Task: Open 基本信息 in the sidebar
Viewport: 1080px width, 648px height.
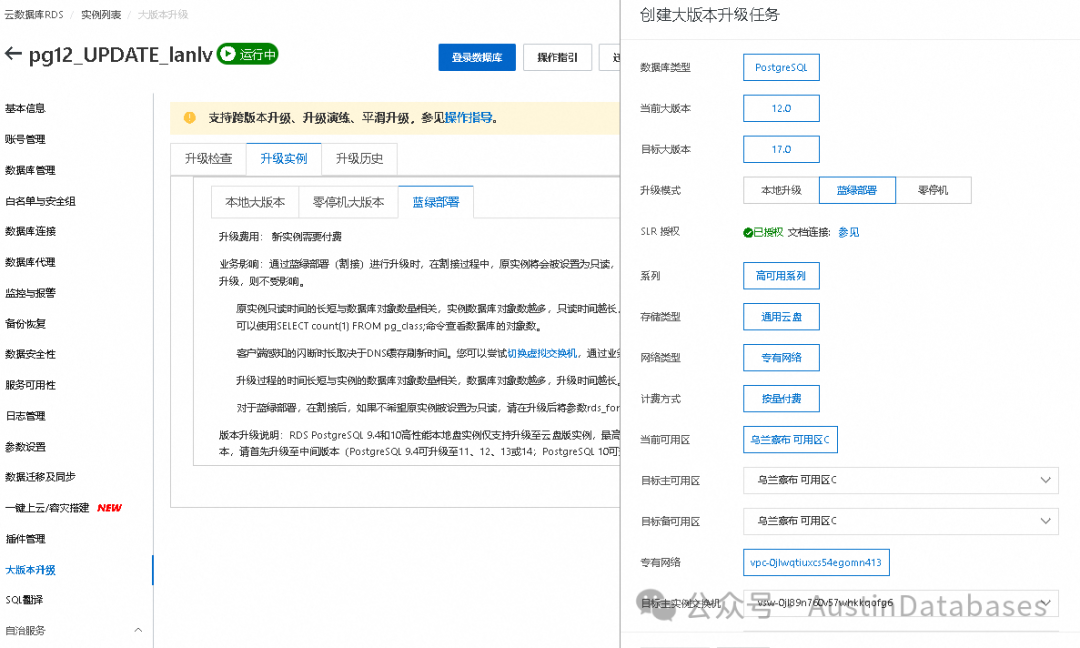Action: coord(25,108)
